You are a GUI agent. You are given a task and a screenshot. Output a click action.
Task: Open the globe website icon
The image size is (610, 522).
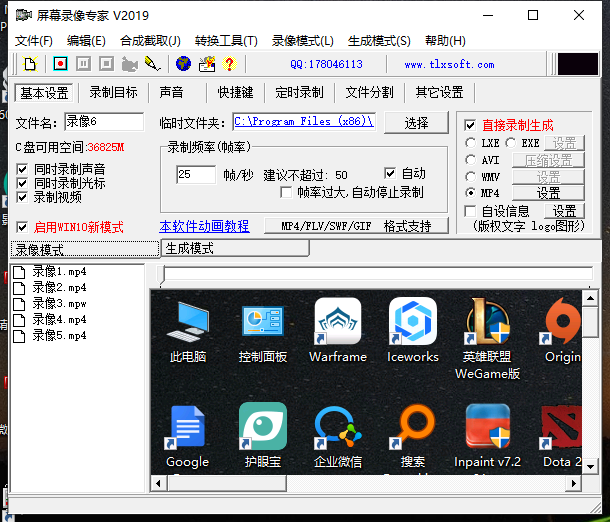(x=183, y=64)
